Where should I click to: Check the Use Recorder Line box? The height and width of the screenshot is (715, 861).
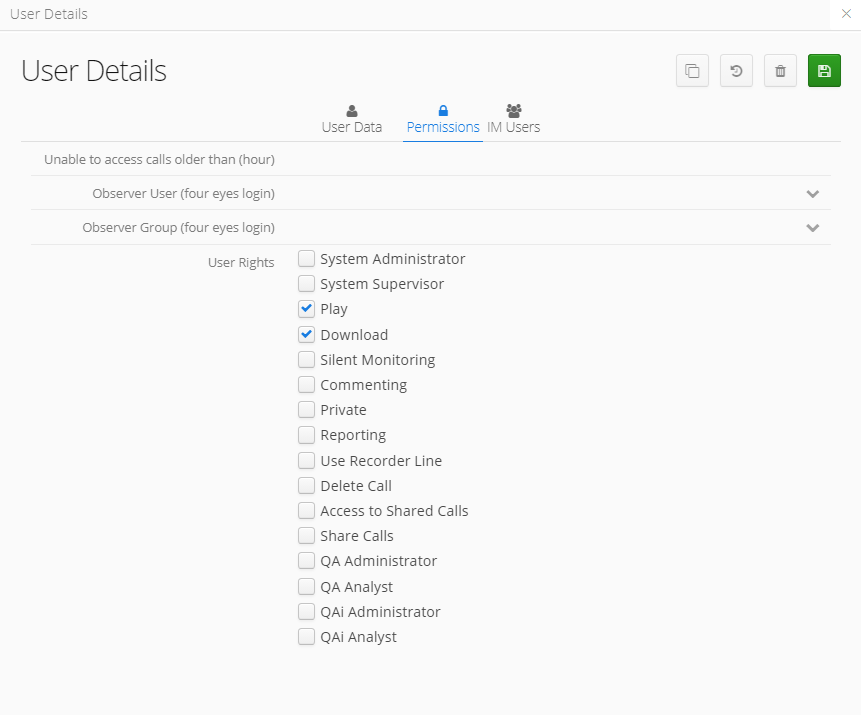(306, 460)
